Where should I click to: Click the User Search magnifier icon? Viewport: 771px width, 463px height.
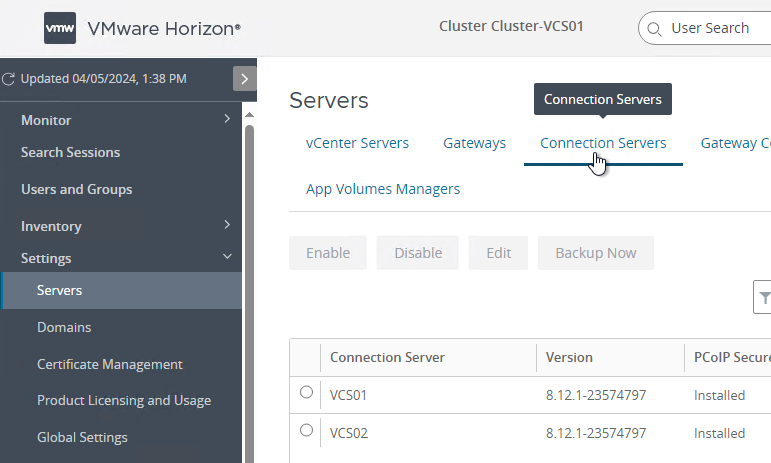click(x=655, y=29)
